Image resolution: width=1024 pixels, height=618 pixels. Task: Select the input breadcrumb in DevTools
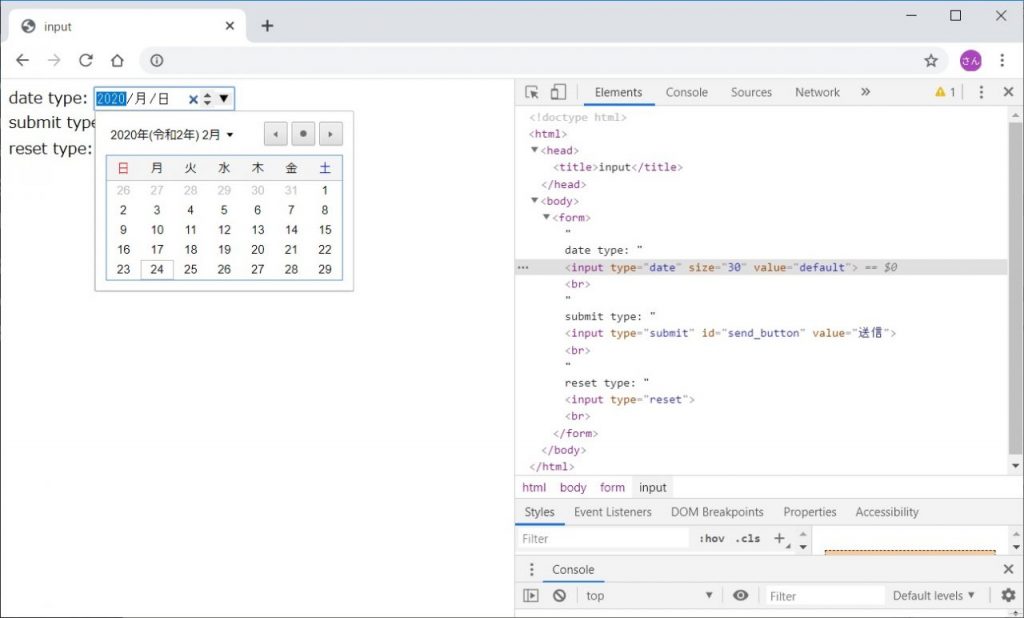pos(652,487)
